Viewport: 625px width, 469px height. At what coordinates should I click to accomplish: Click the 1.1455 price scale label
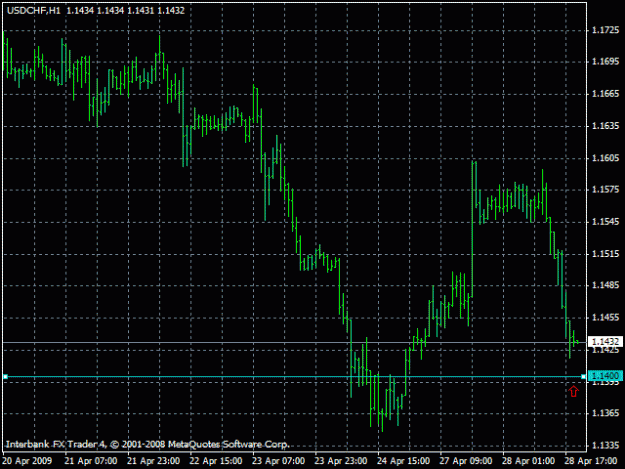tap(606, 317)
